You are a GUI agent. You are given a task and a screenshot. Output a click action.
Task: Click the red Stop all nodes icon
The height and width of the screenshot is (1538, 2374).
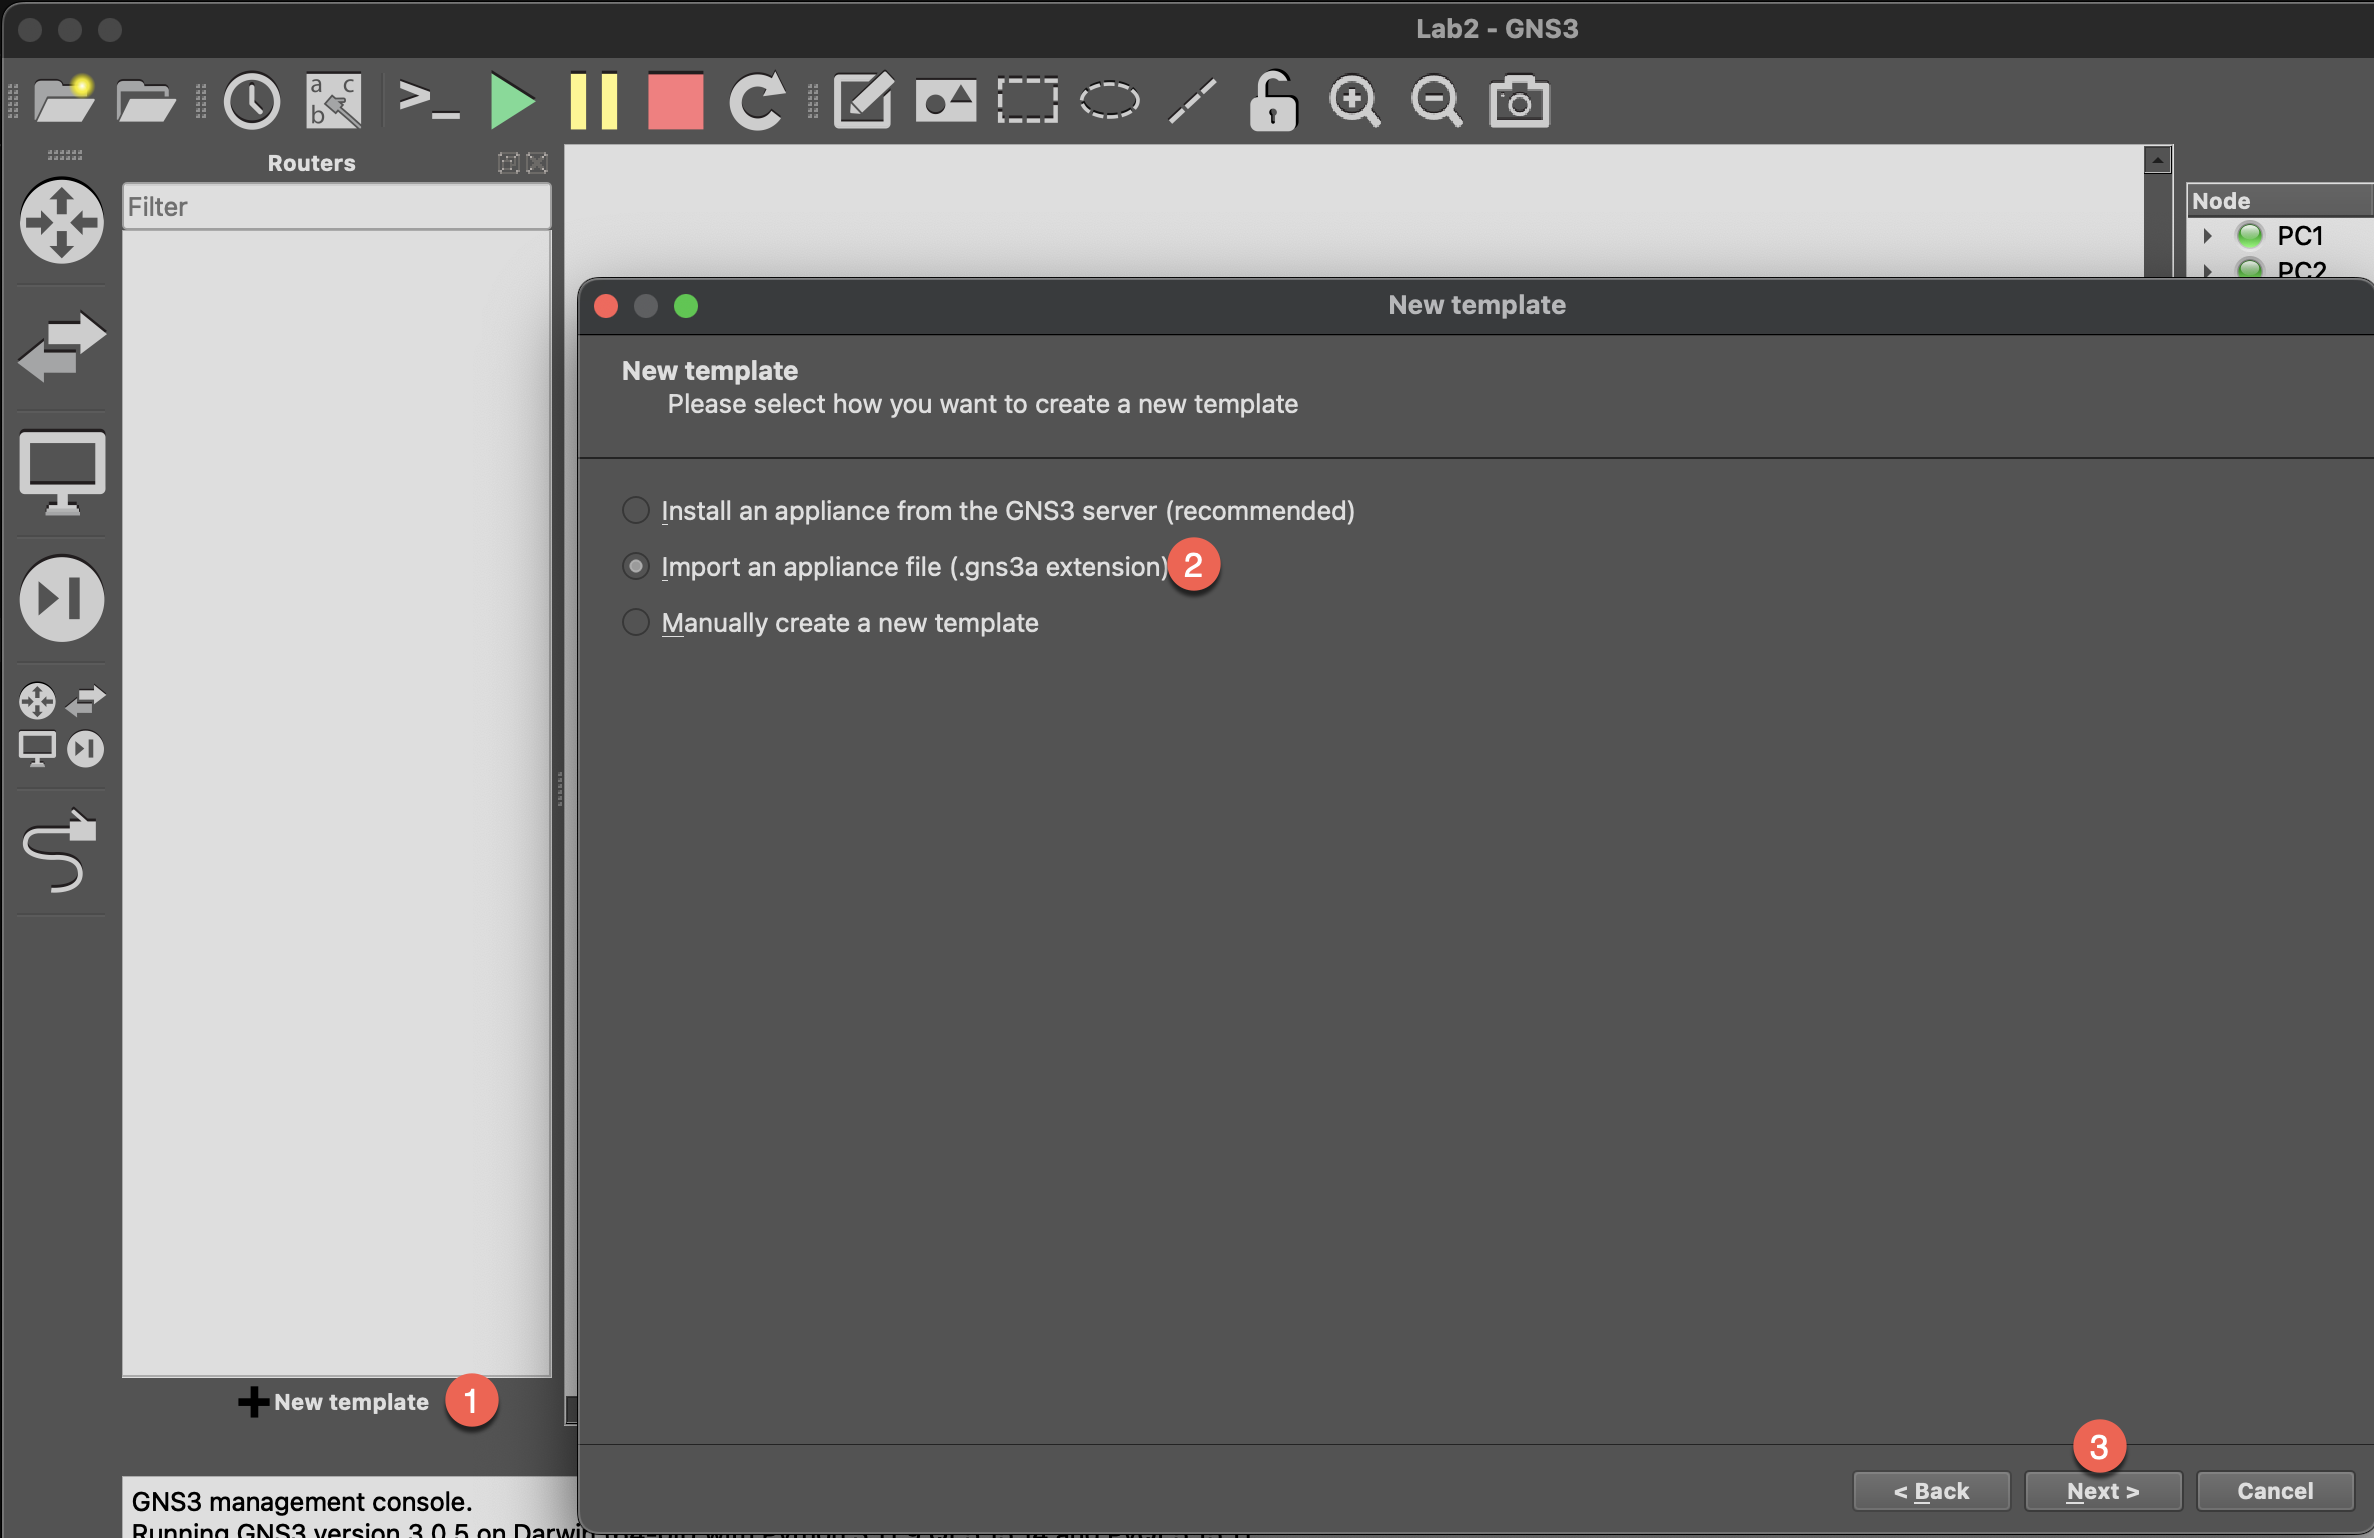click(675, 101)
